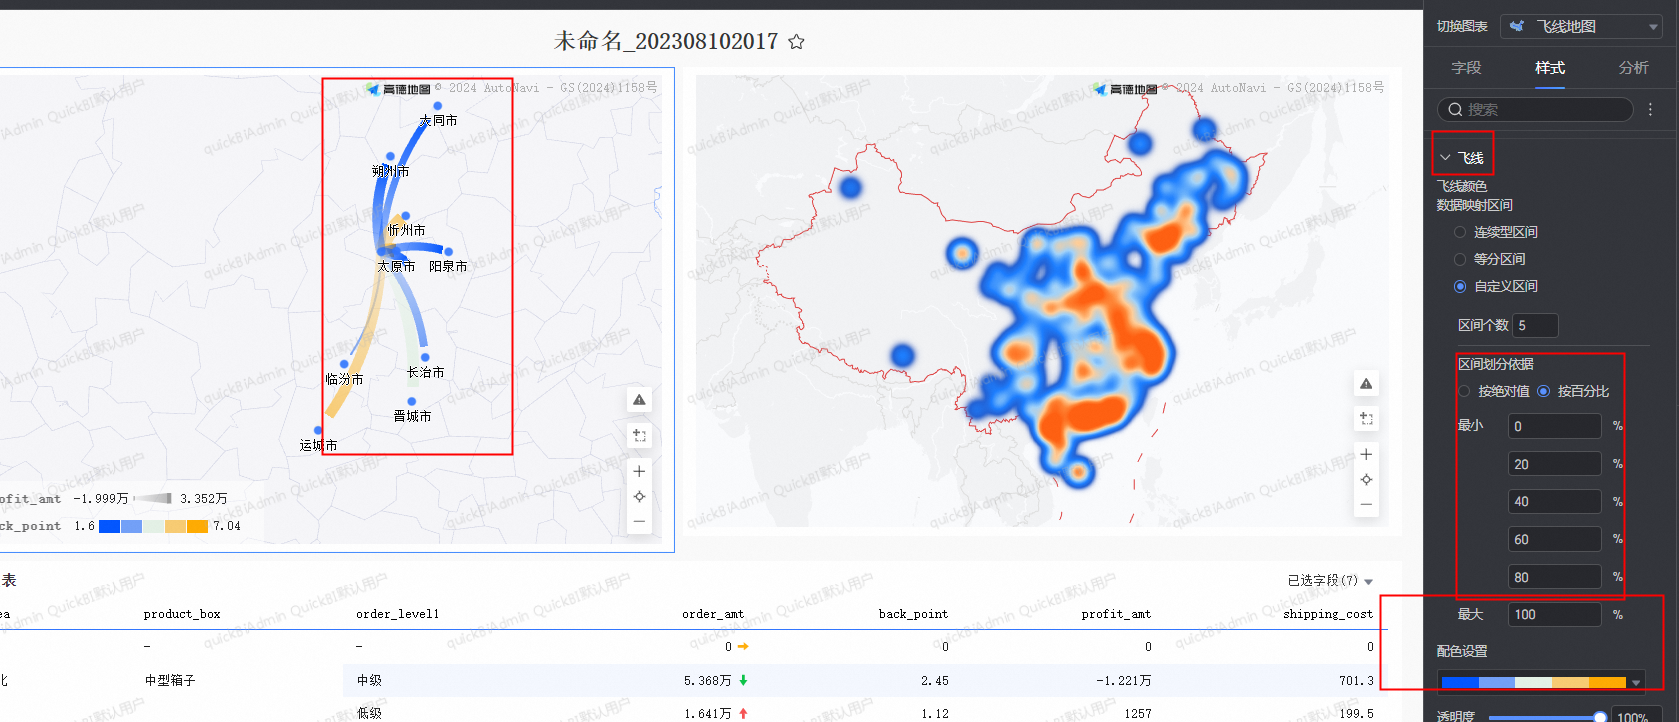Click the favorite star beside the dashboard title

point(796,42)
